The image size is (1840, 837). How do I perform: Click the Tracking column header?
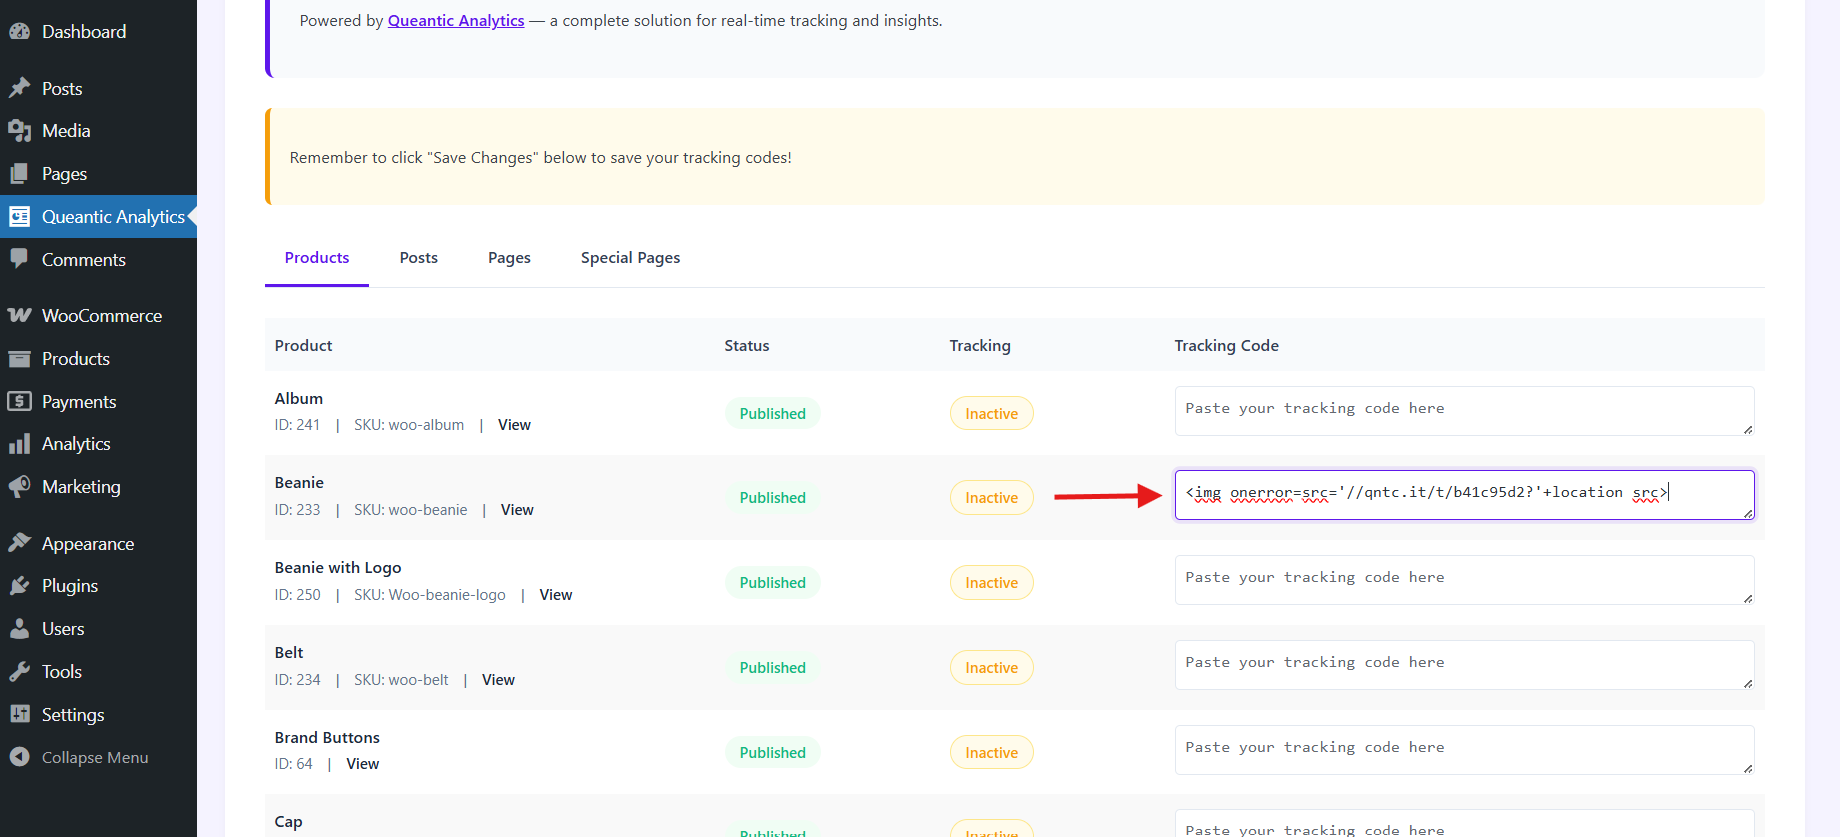[x=980, y=346]
